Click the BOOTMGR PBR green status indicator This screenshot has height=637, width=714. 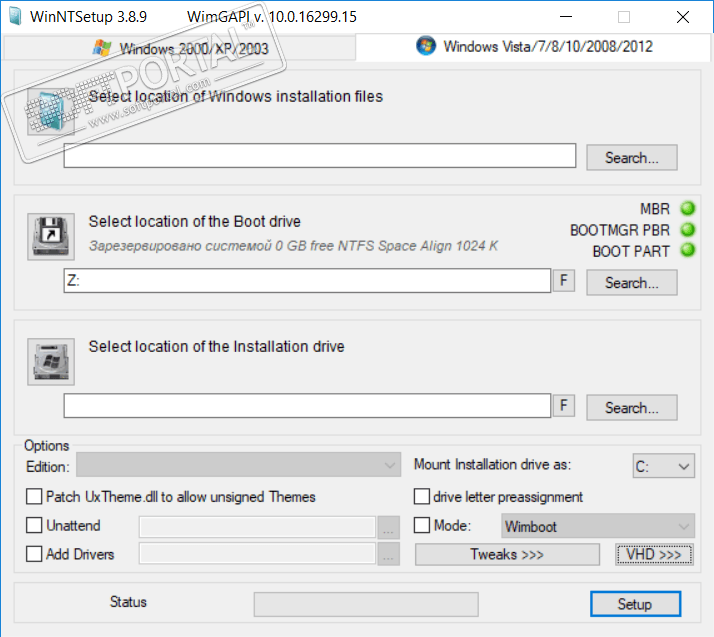coord(688,229)
